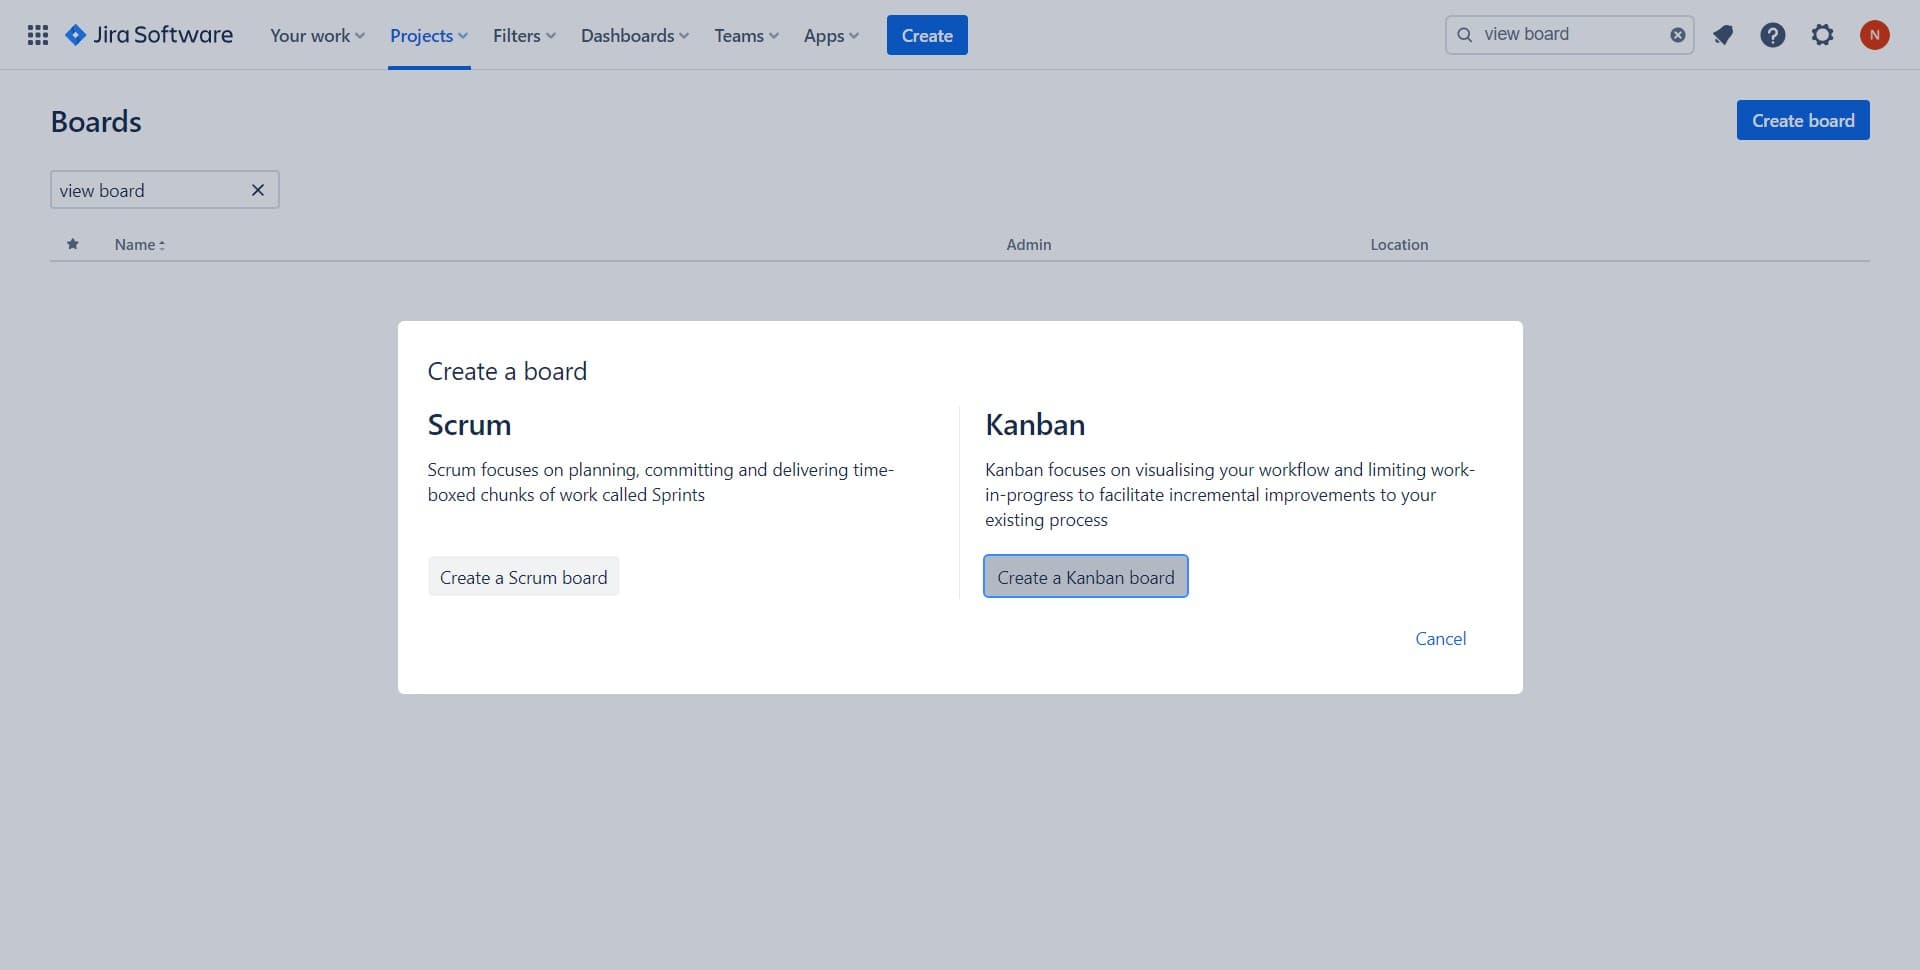Click the blue Create board button
Image resolution: width=1920 pixels, height=970 pixels.
pyautogui.click(x=1802, y=120)
